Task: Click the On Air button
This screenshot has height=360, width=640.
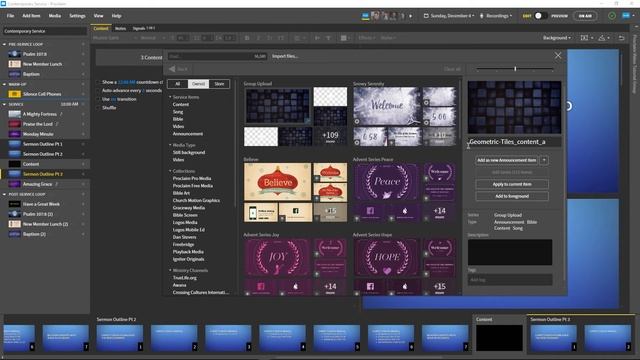Action: [585, 16]
